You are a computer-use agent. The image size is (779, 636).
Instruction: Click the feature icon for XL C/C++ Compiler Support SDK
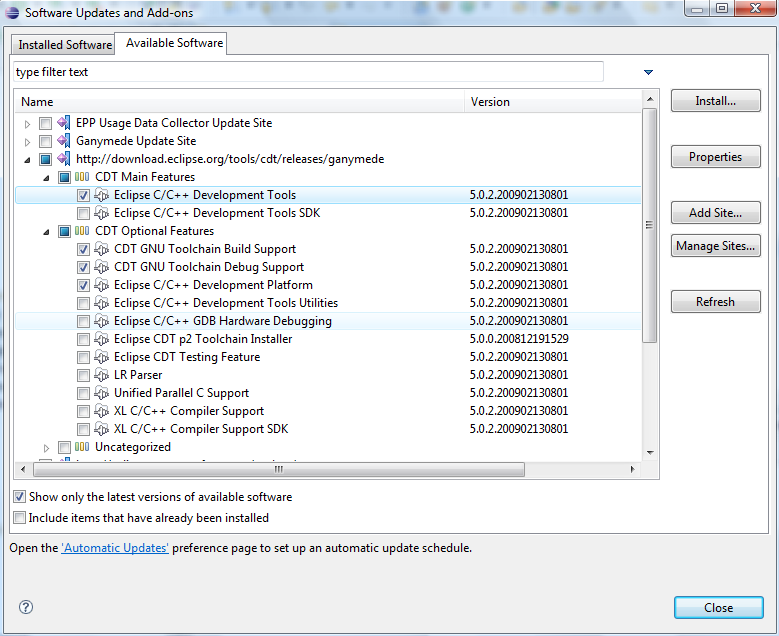tap(101, 429)
